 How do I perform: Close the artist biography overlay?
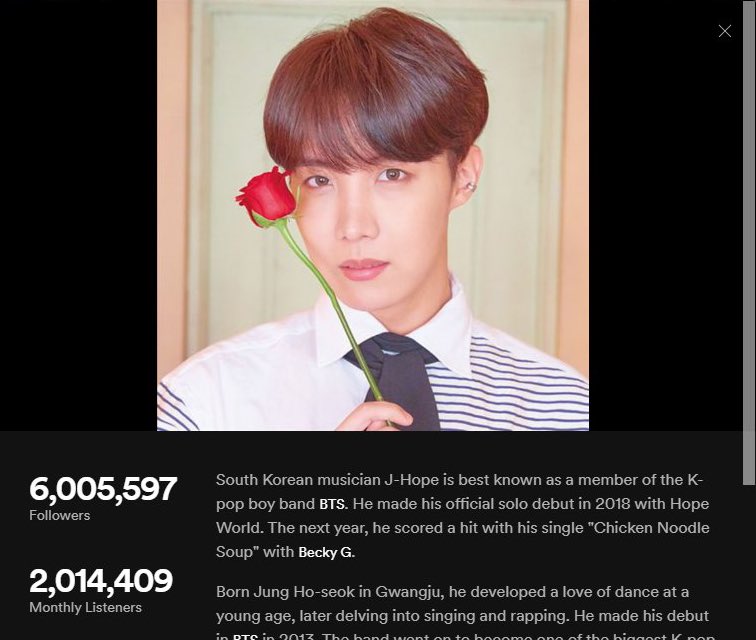pyautogui.click(x=724, y=31)
